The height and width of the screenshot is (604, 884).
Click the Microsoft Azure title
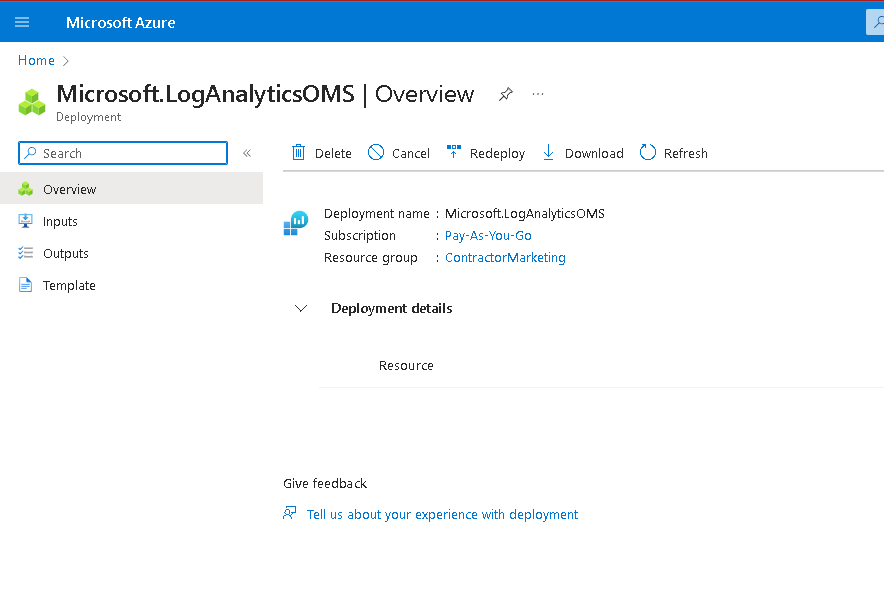121,23
